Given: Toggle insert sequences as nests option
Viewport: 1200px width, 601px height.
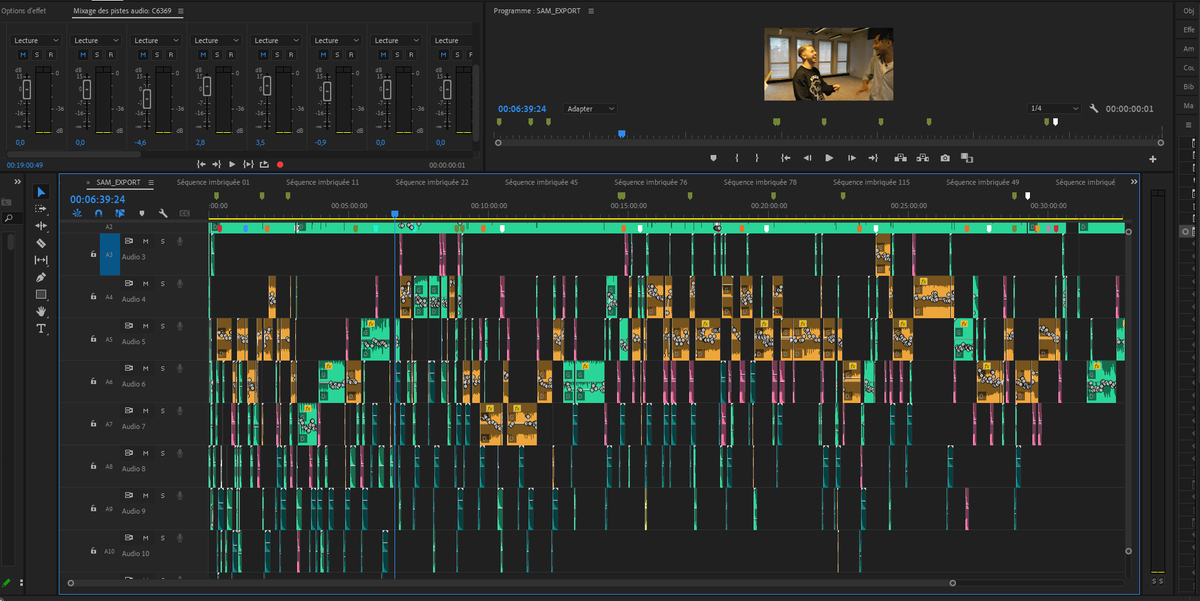Looking at the screenshot, I should pos(77,213).
